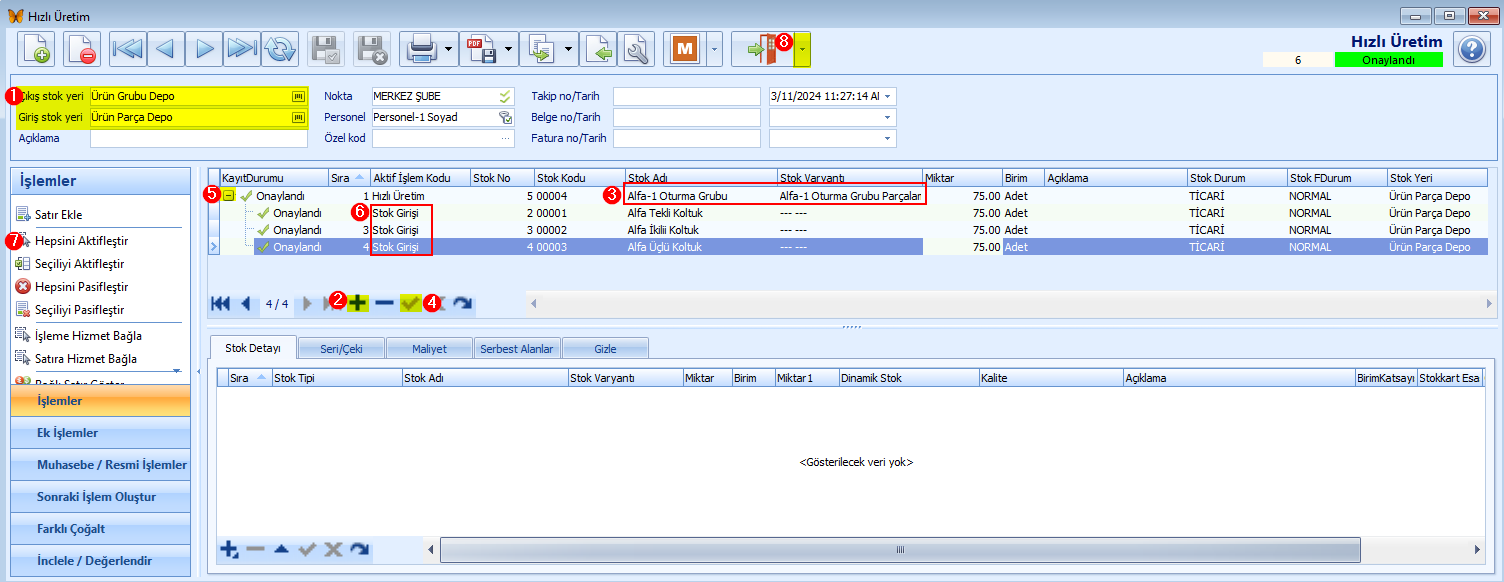
Task: Open the Belge no/Tarih date dropdown
Action: tap(887, 117)
